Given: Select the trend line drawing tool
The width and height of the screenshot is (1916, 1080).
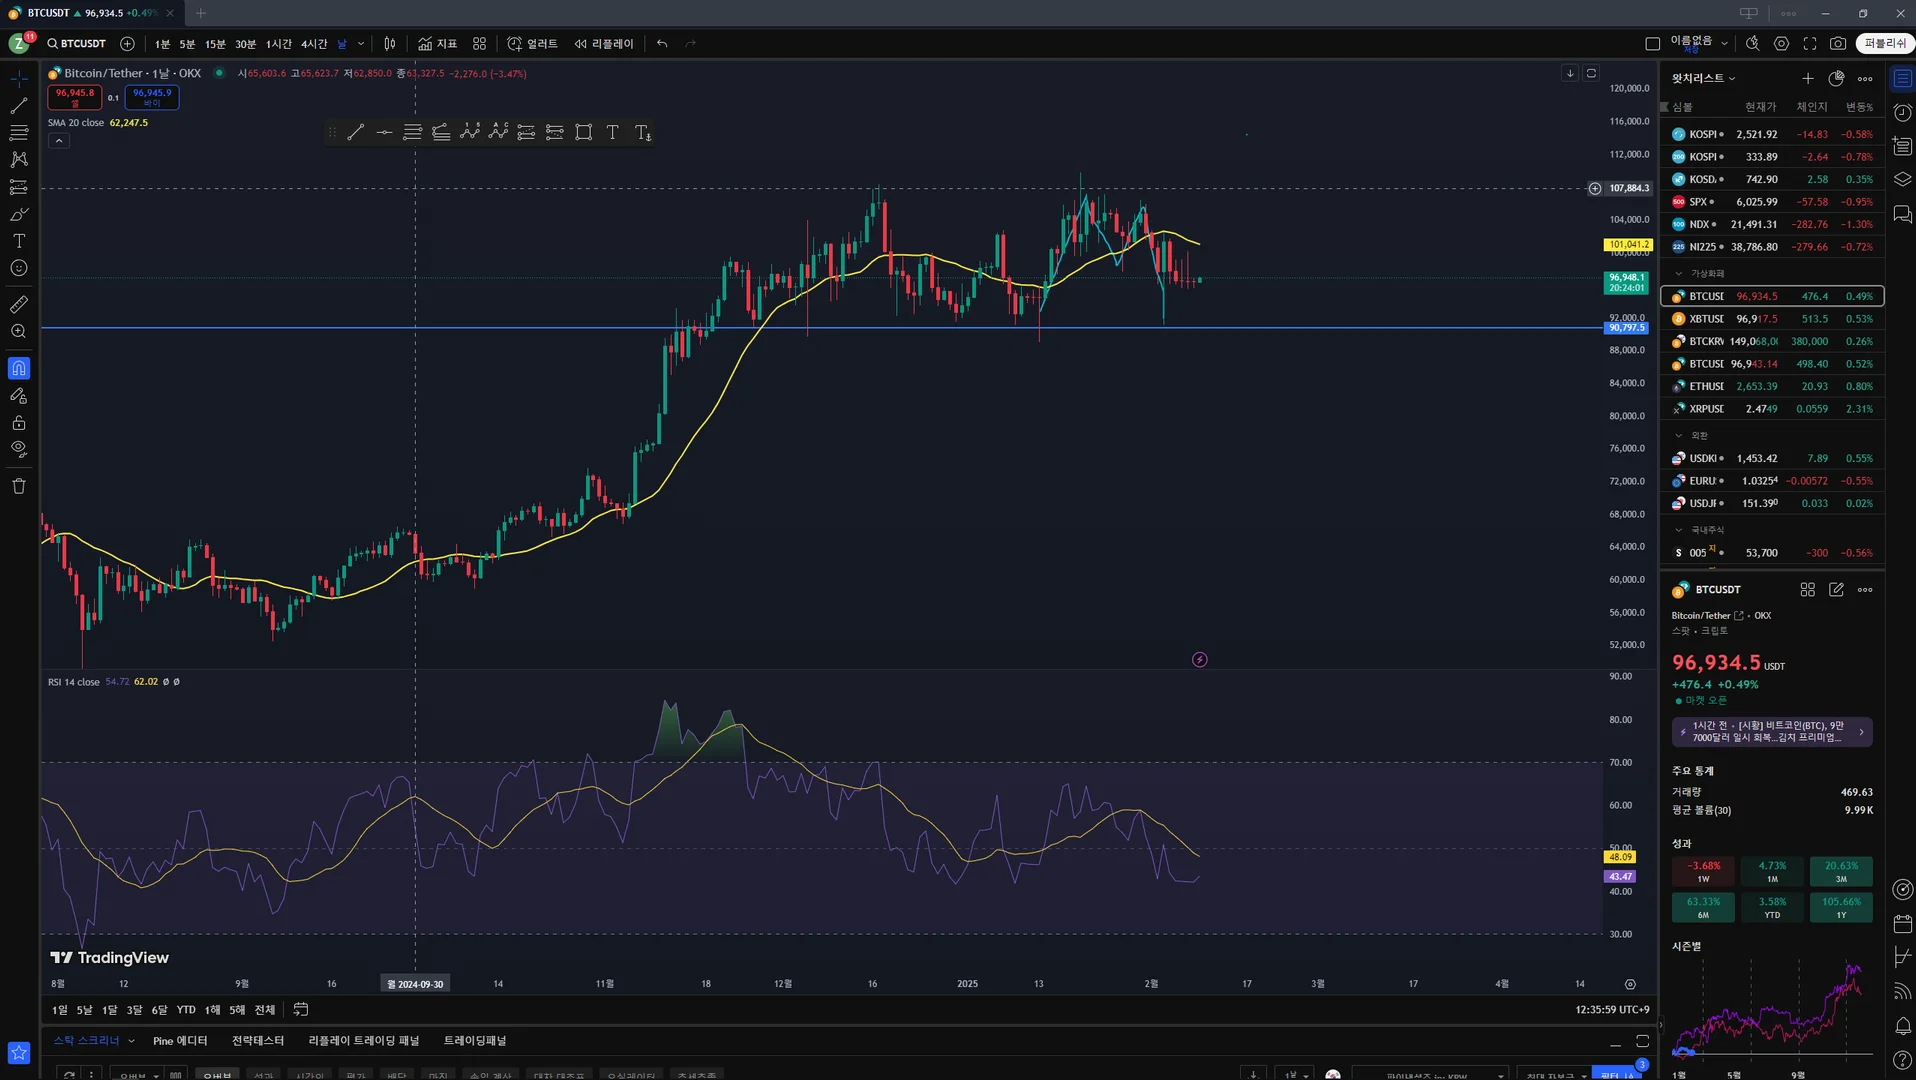Looking at the screenshot, I should pos(18,105).
